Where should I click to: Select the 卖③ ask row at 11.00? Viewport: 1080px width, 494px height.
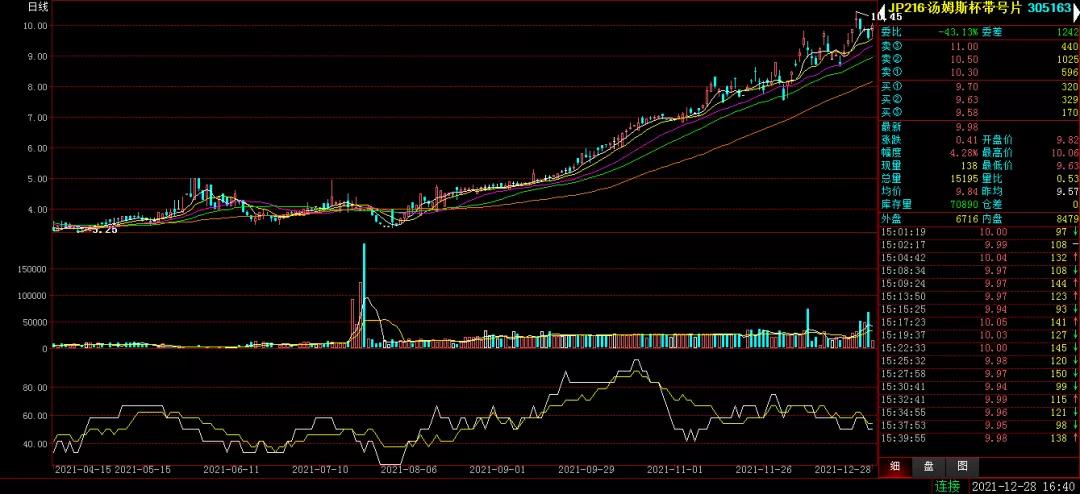tap(978, 46)
